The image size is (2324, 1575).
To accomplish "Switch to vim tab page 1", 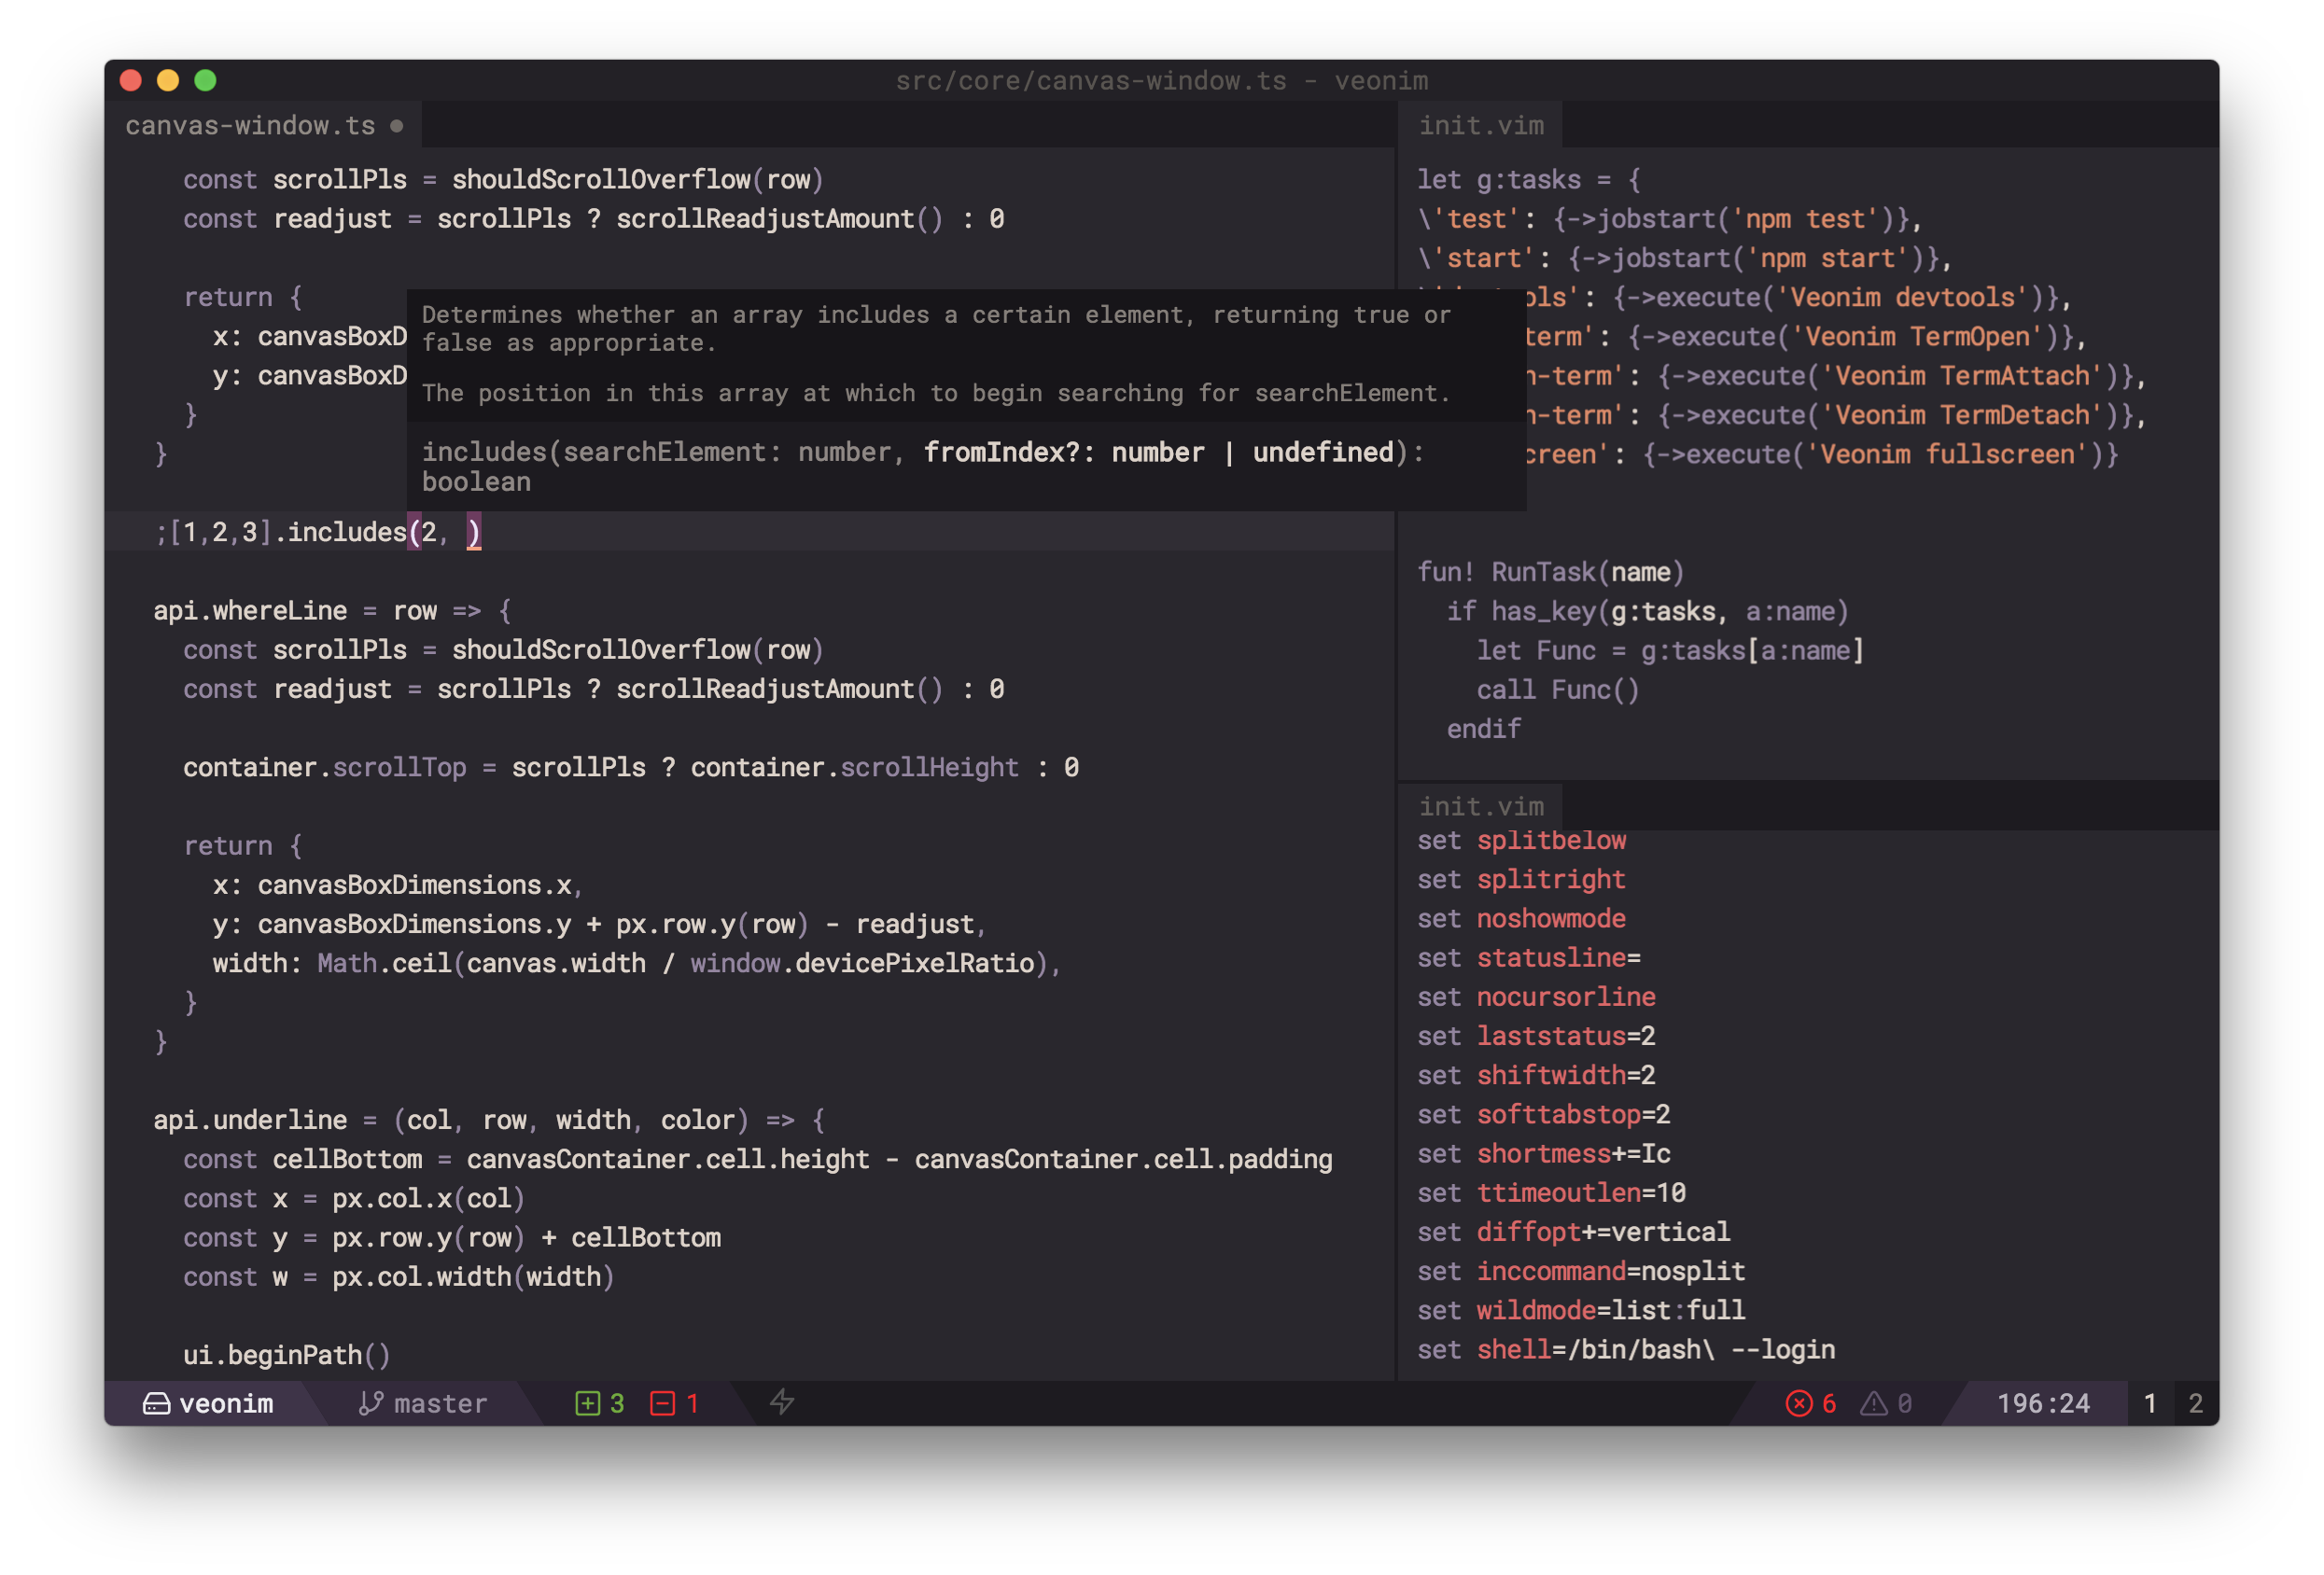I will [2149, 1403].
